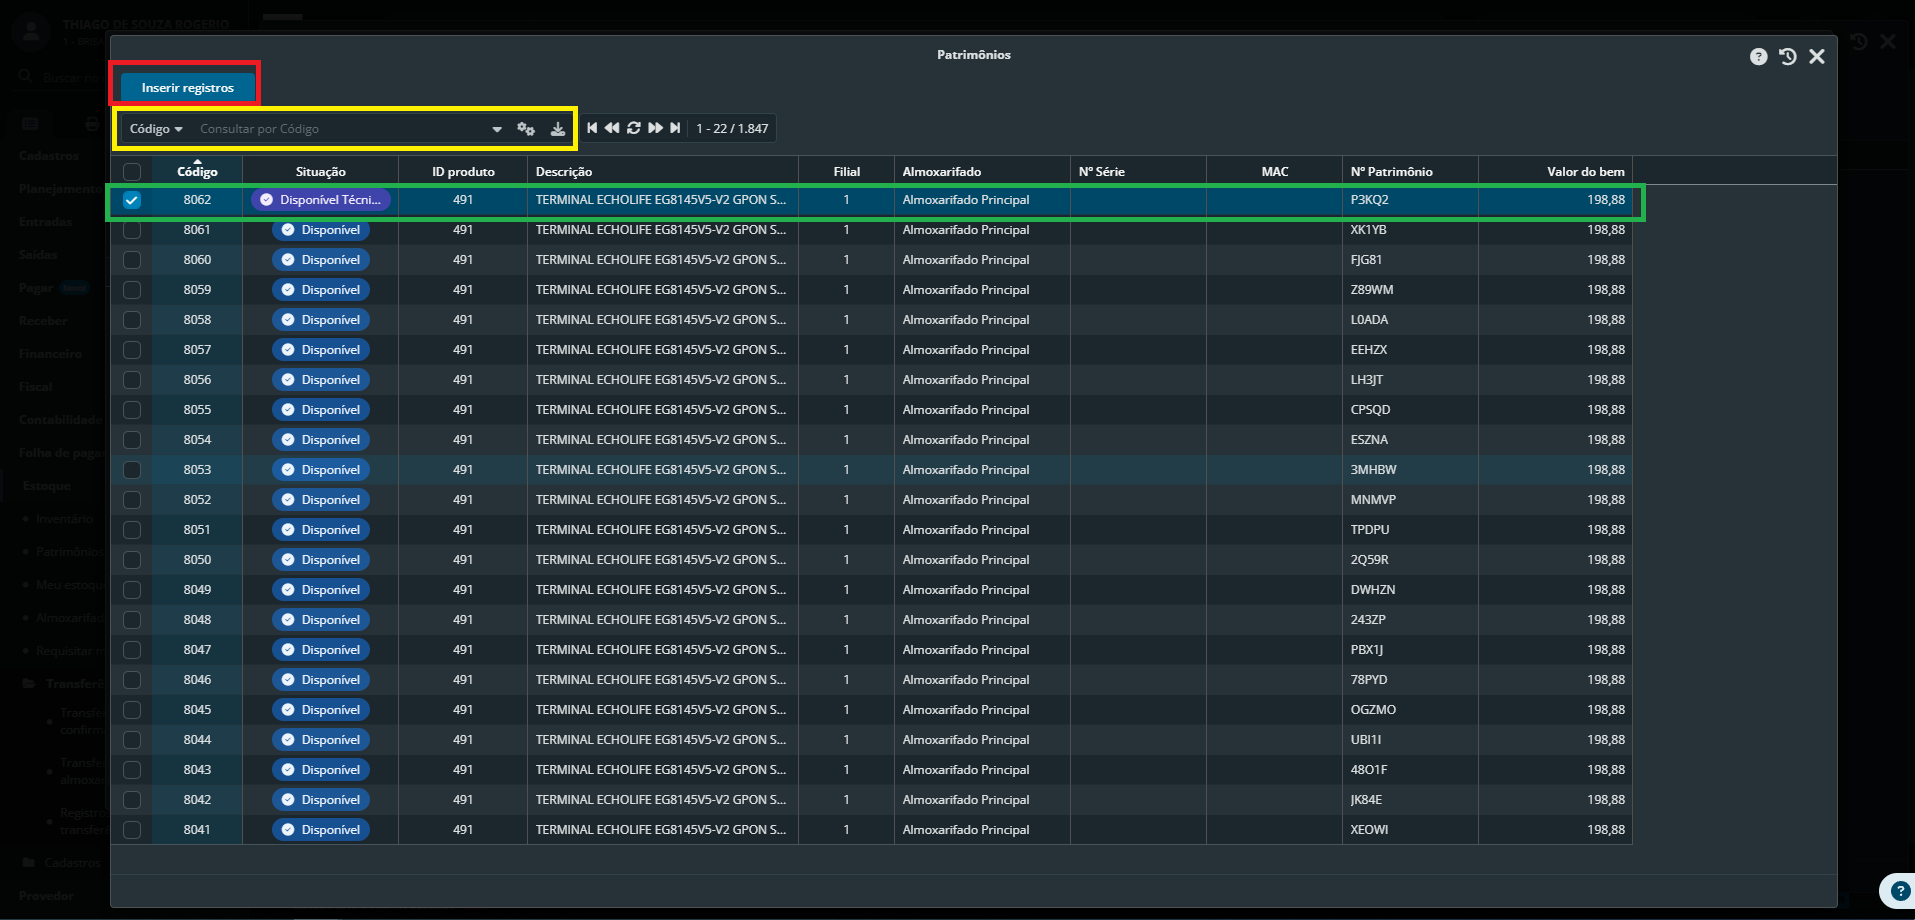Sort by the Situação column header

click(320, 172)
